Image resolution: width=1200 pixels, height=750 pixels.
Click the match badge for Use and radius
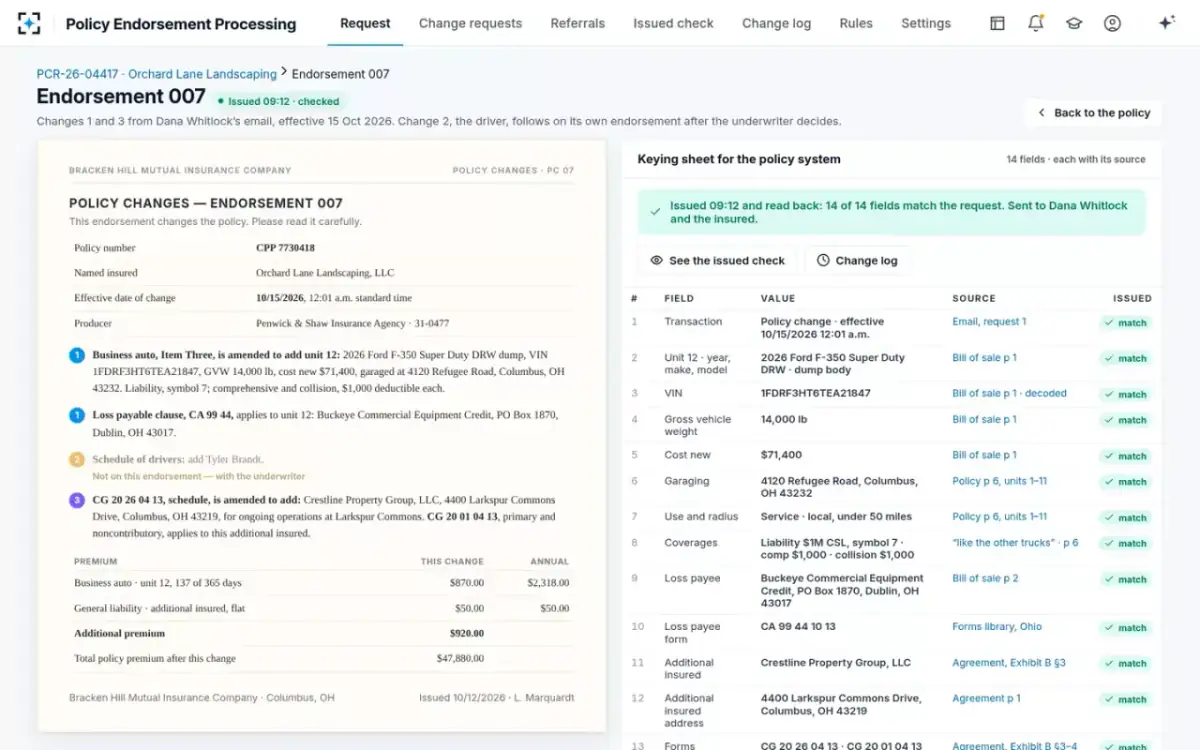pos(1125,518)
